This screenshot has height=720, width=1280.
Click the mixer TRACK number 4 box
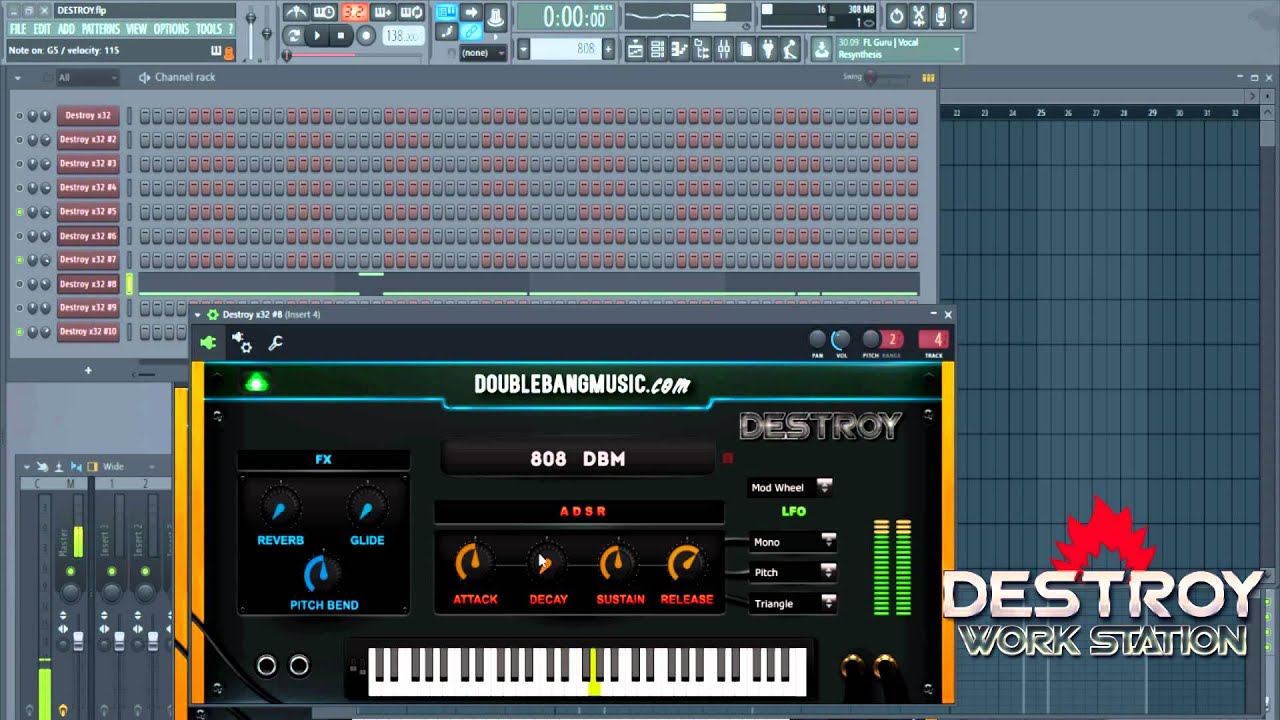[936, 340]
